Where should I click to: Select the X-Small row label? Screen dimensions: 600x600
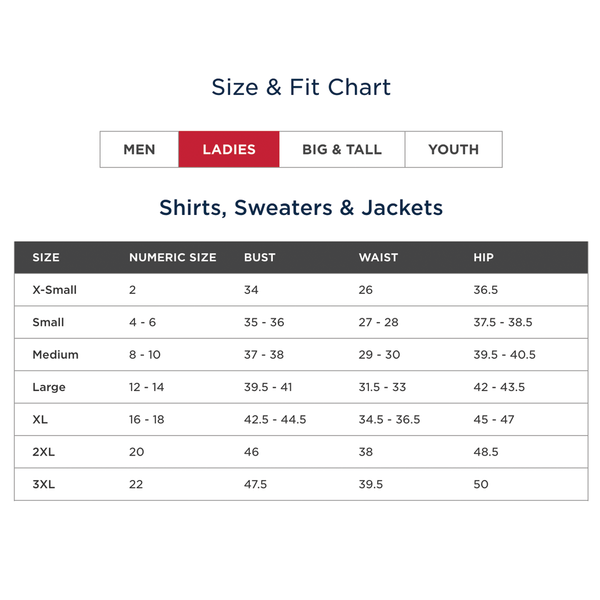(54, 290)
